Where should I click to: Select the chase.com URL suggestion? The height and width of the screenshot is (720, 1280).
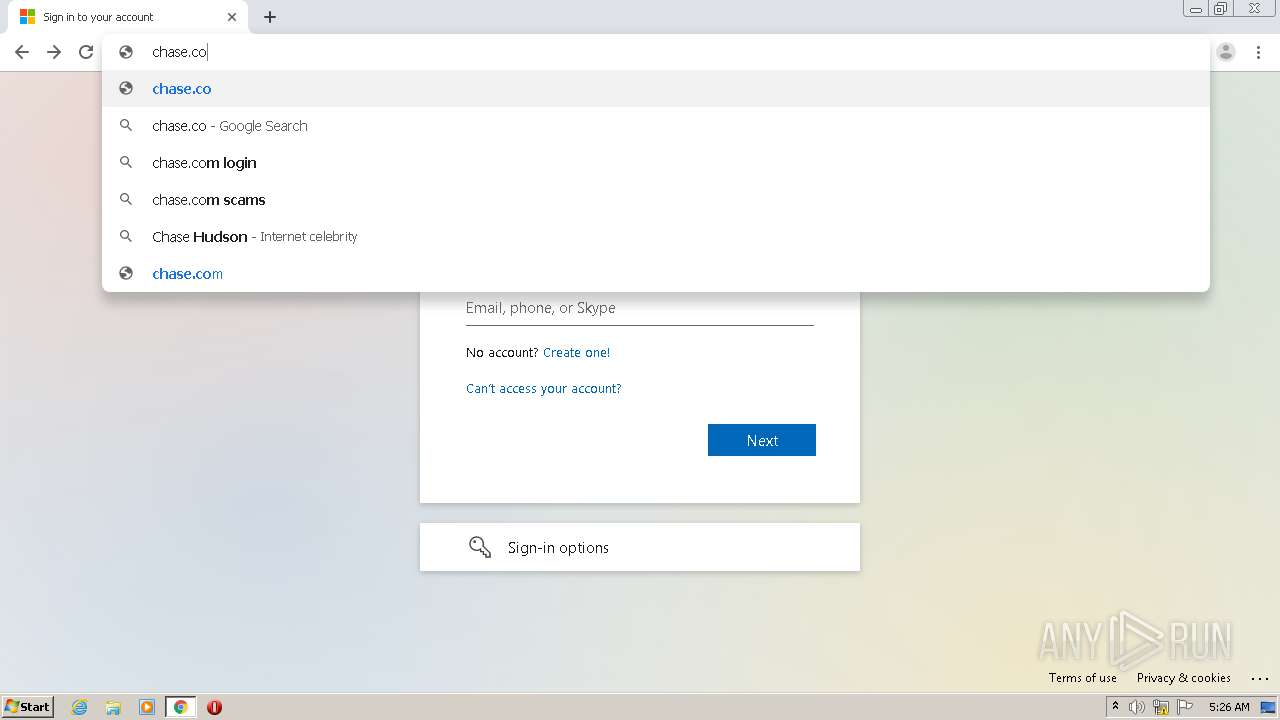656,274
